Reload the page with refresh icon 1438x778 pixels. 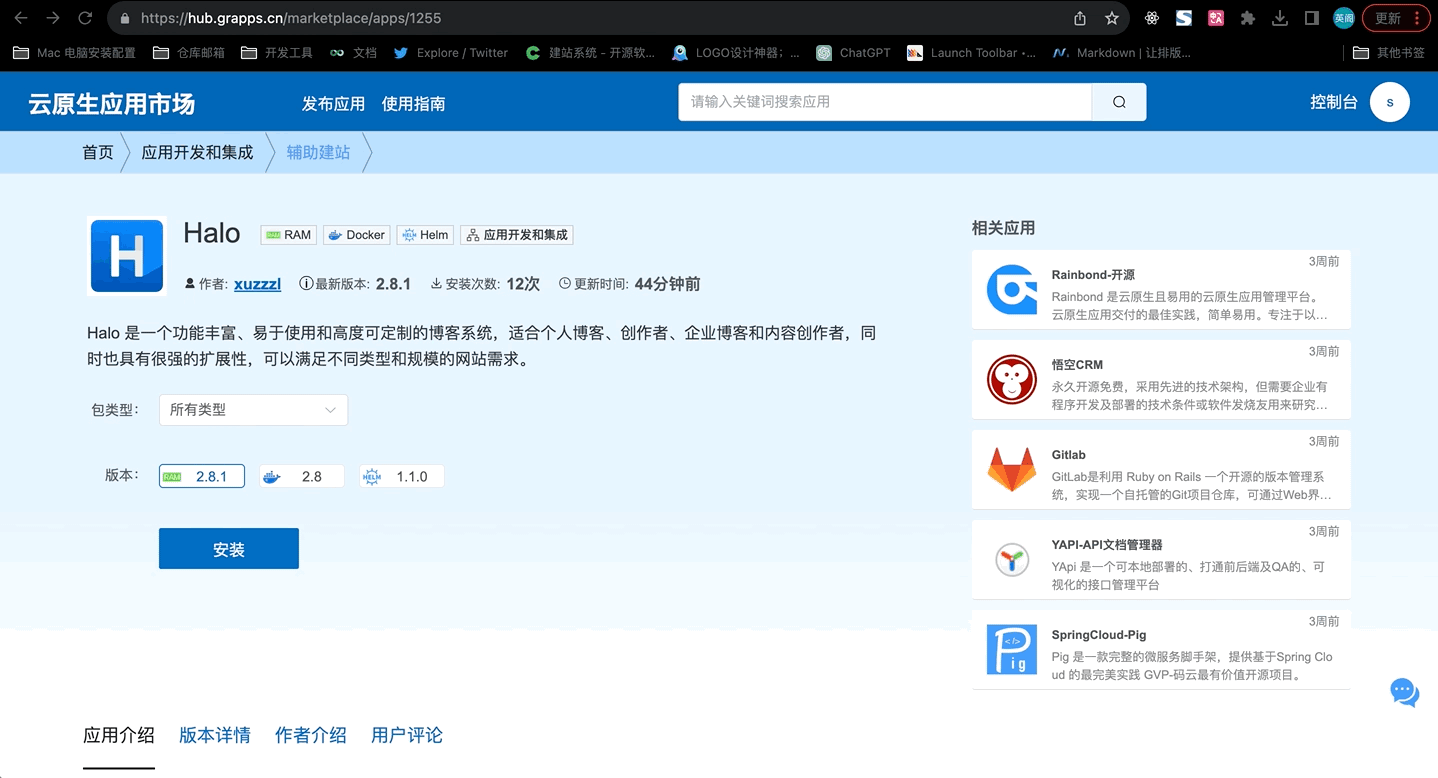(85, 18)
